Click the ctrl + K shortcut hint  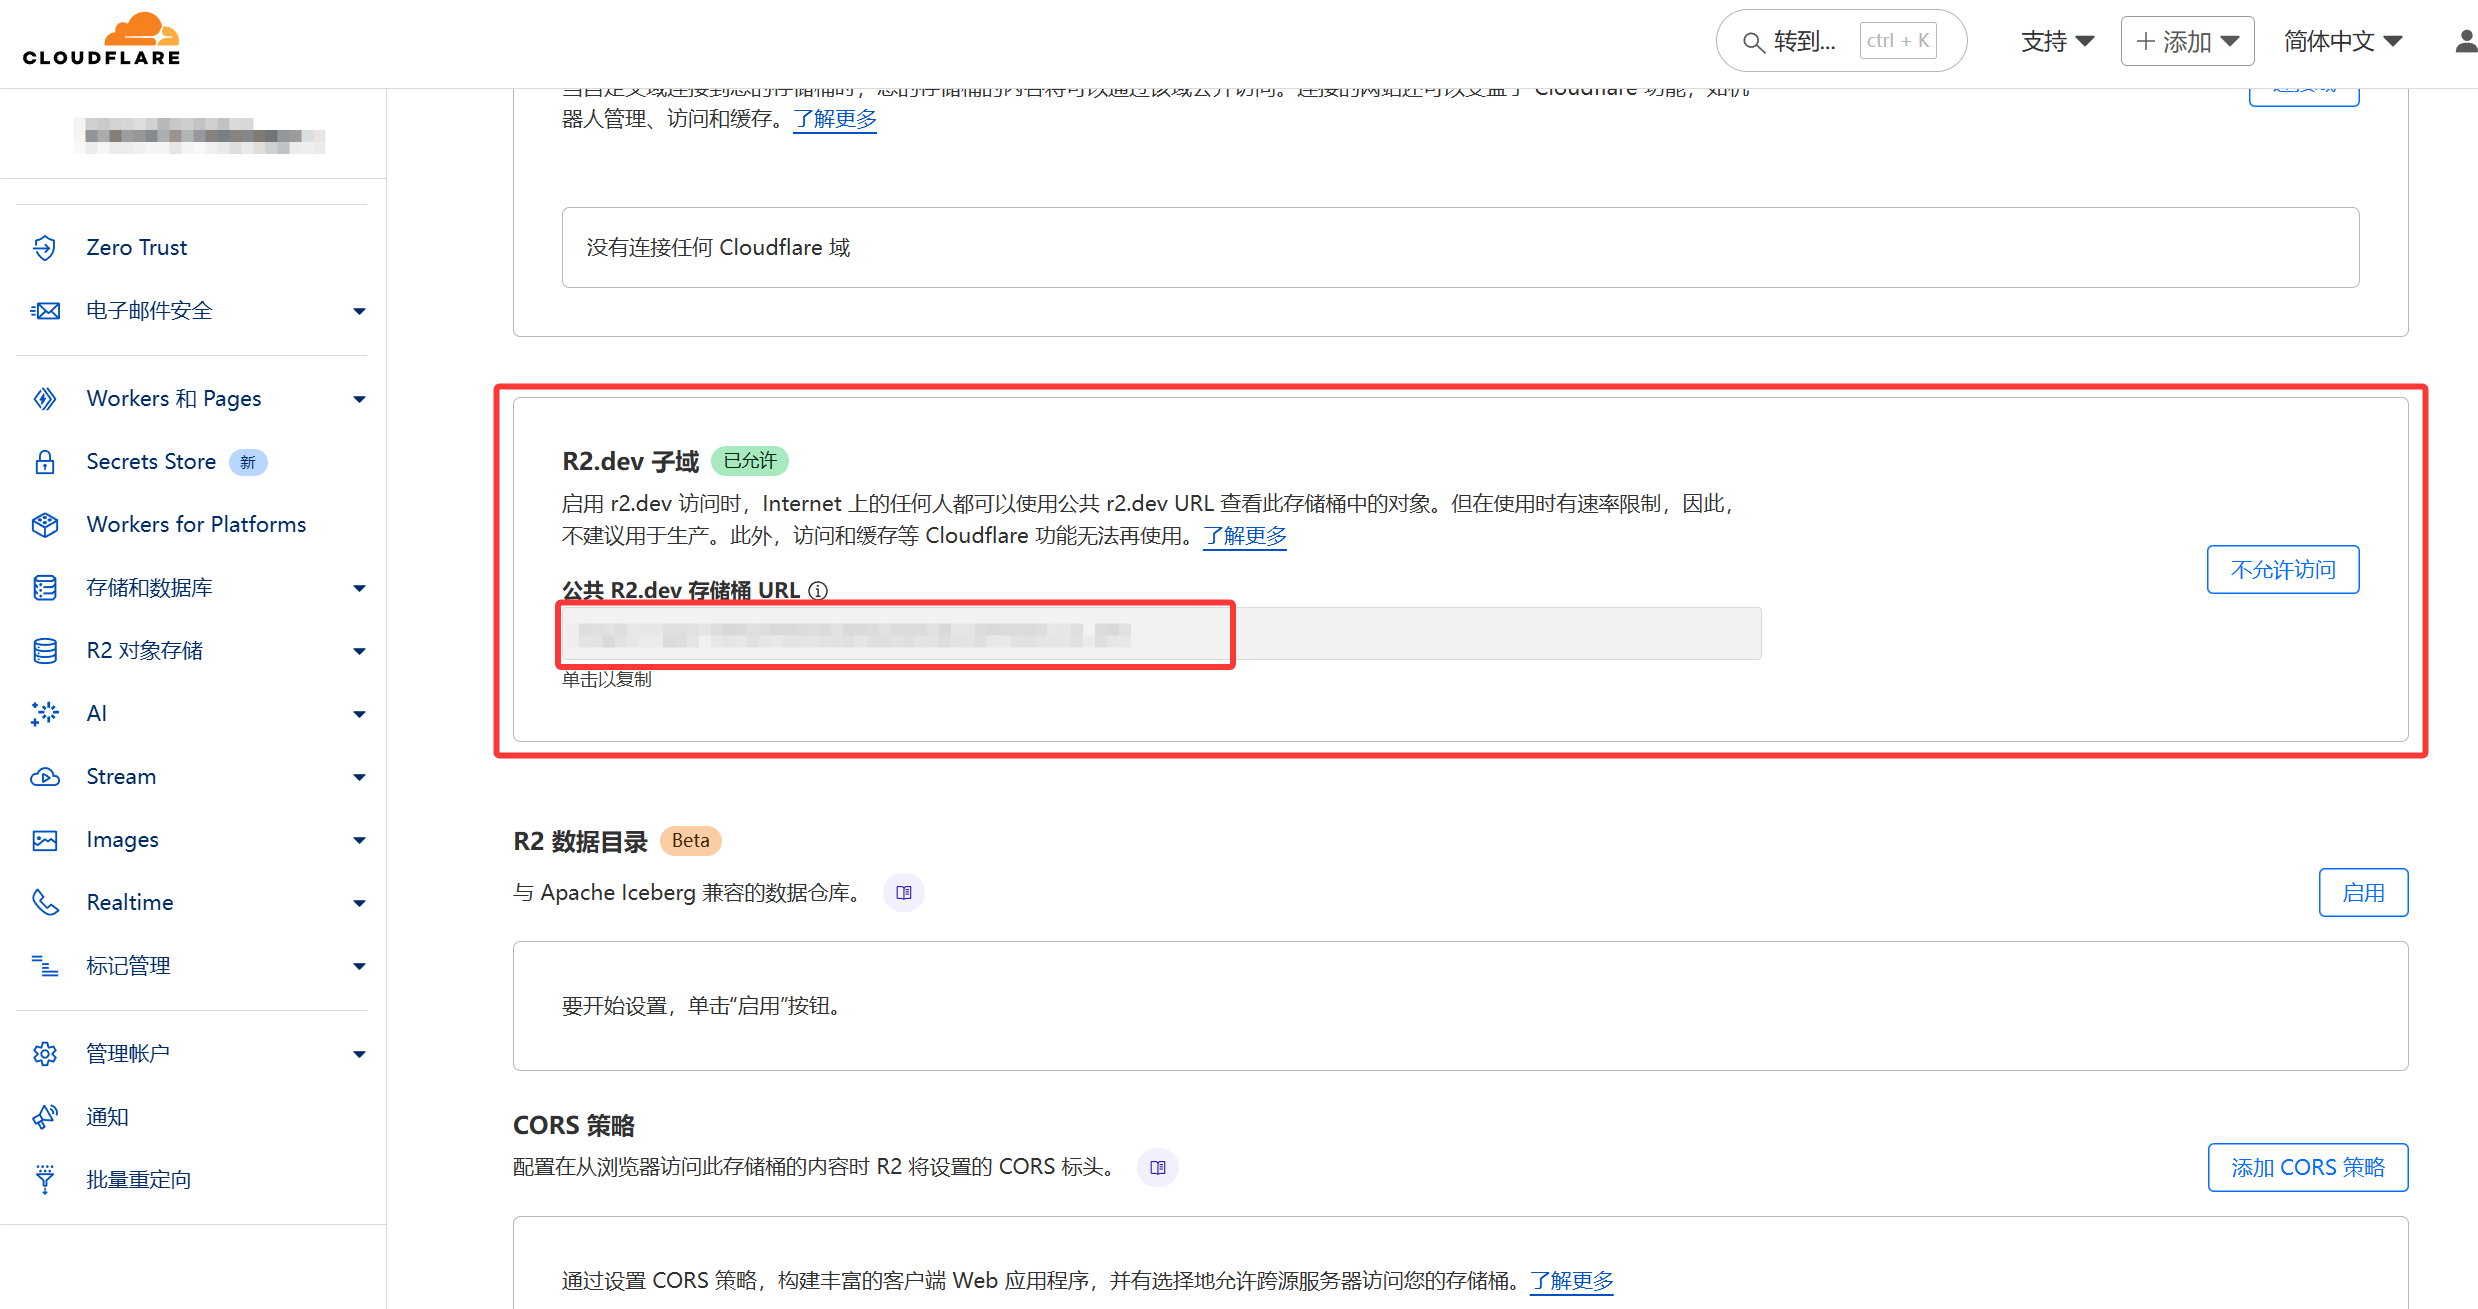(x=1898, y=41)
